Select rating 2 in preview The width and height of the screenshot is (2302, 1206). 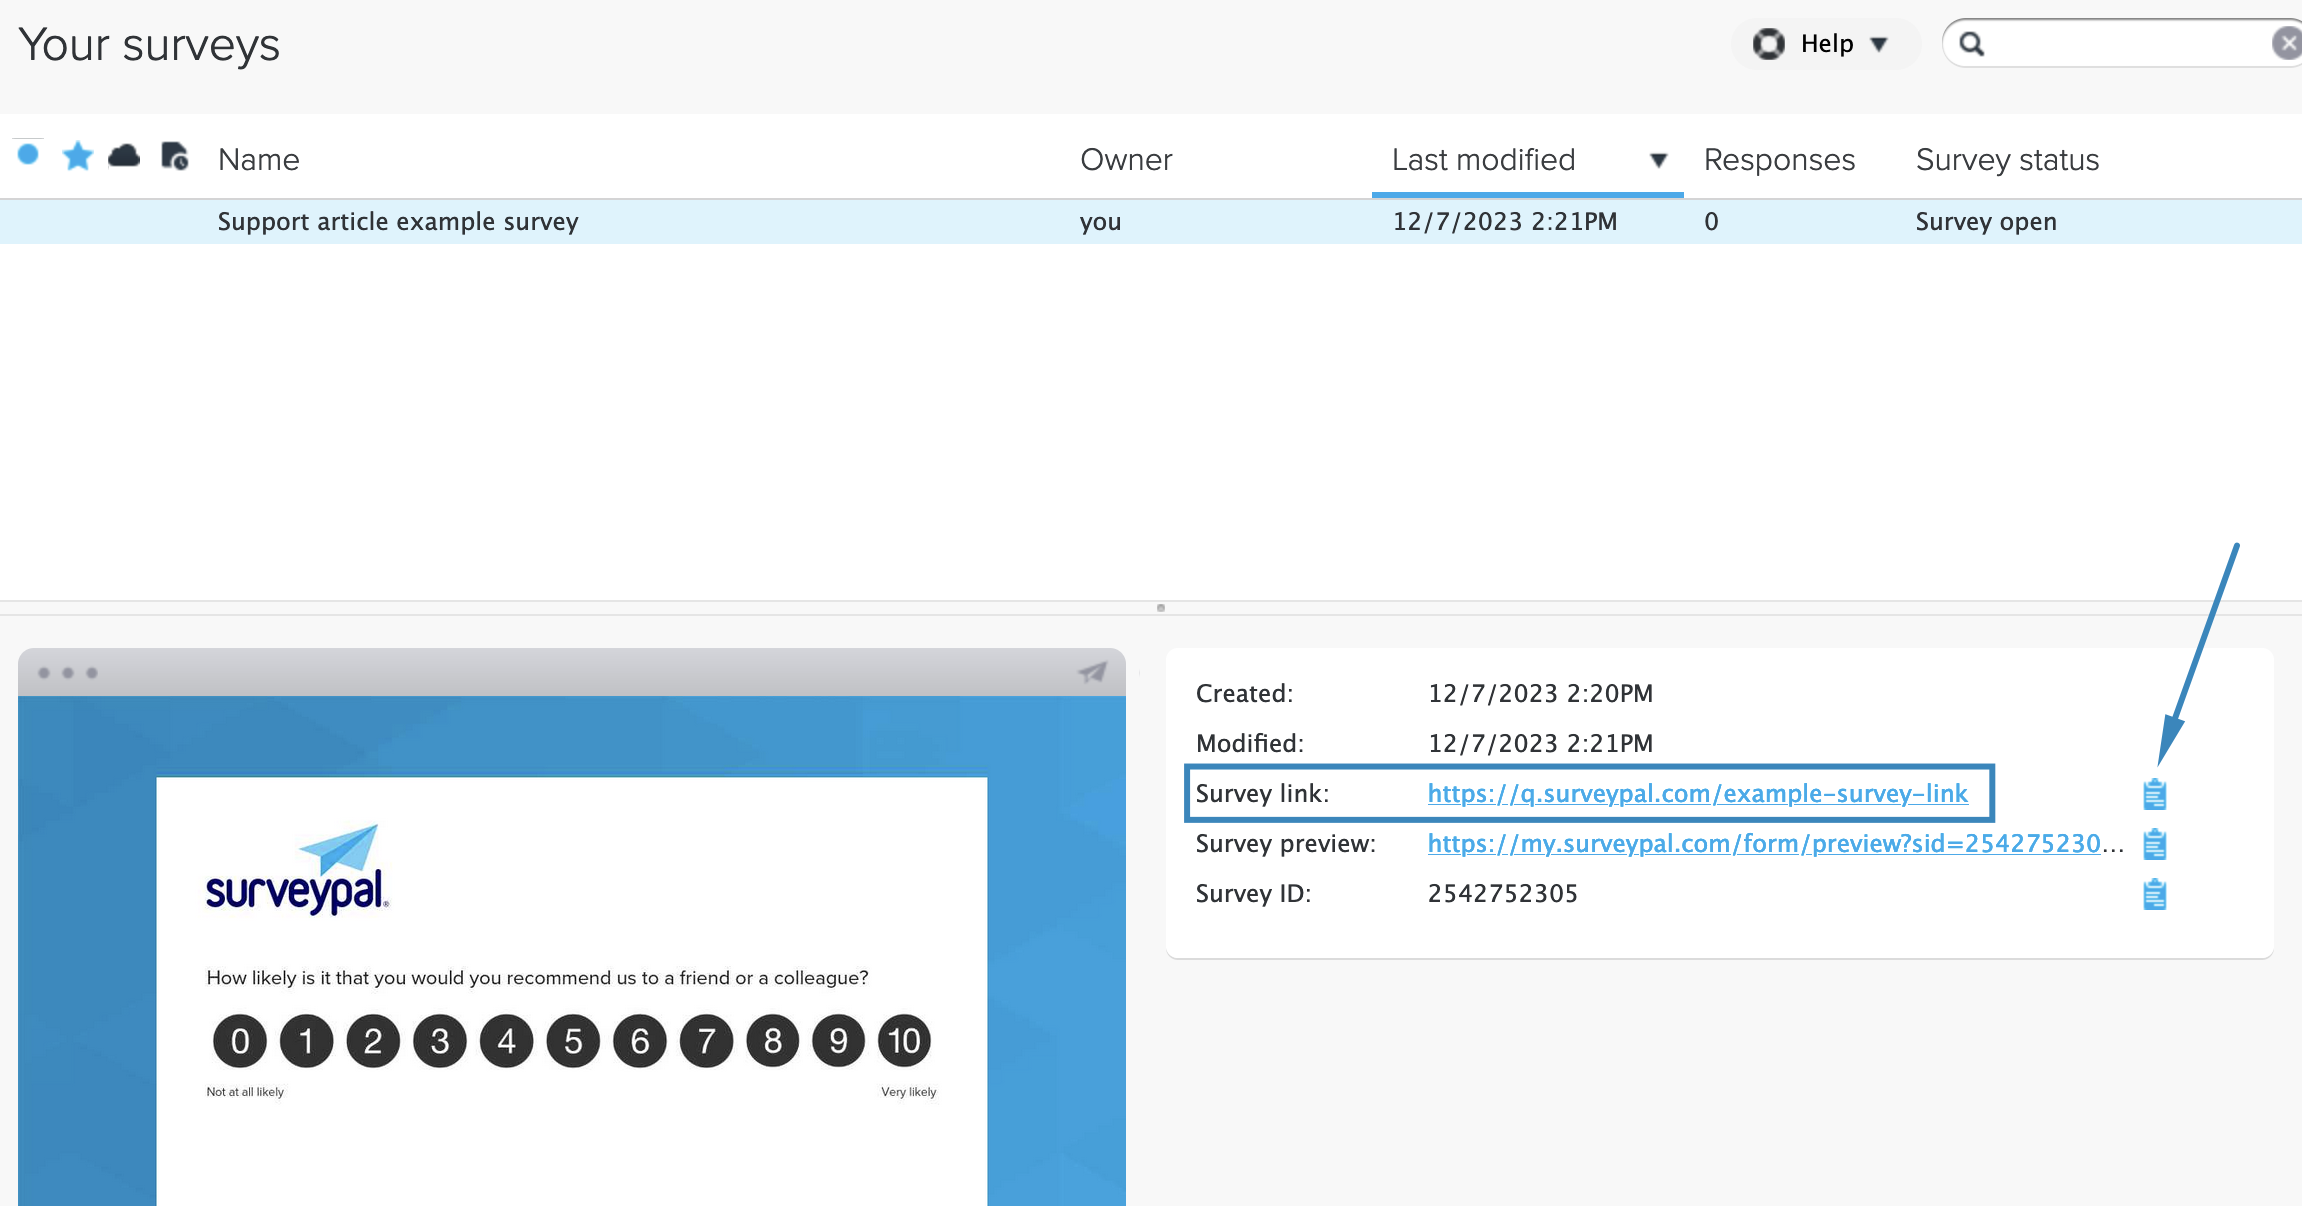click(x=373, y=1041)
